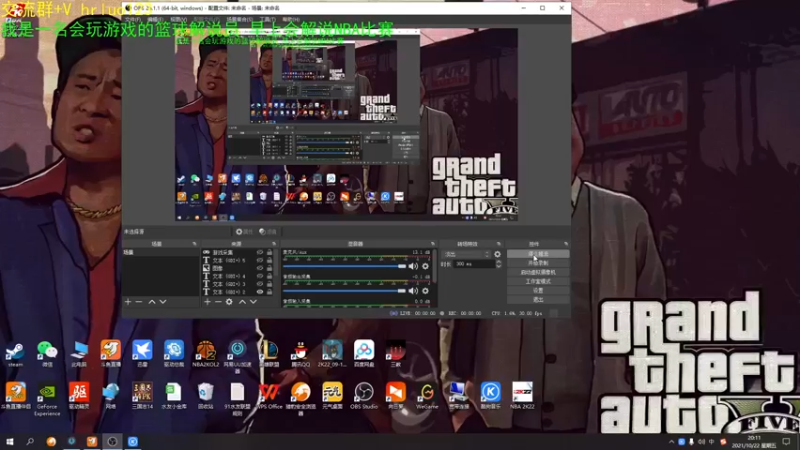Click desktop audio volume slider

(344, 291)
